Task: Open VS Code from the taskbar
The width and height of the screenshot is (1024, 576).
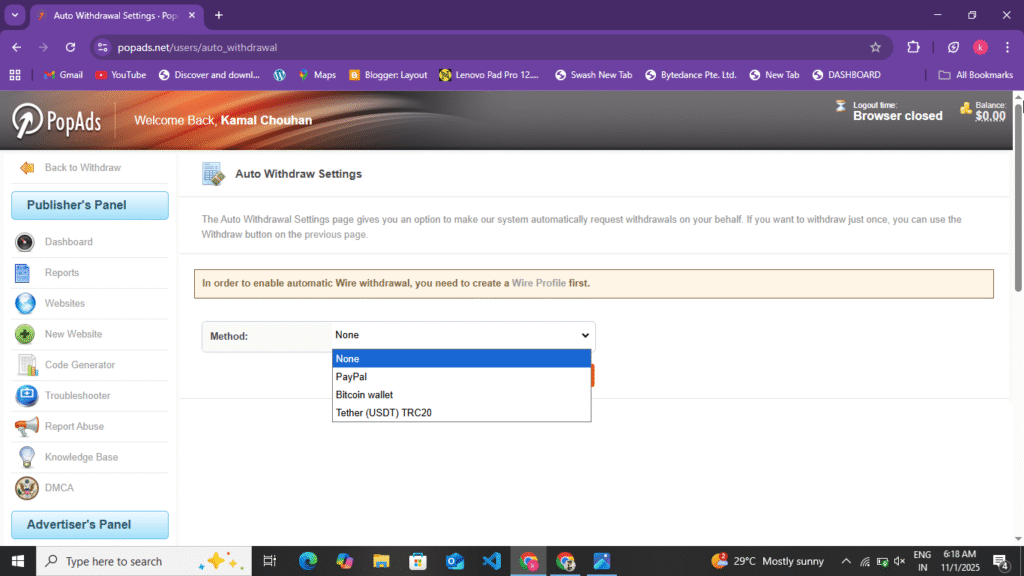Action: tap(492, 561)
